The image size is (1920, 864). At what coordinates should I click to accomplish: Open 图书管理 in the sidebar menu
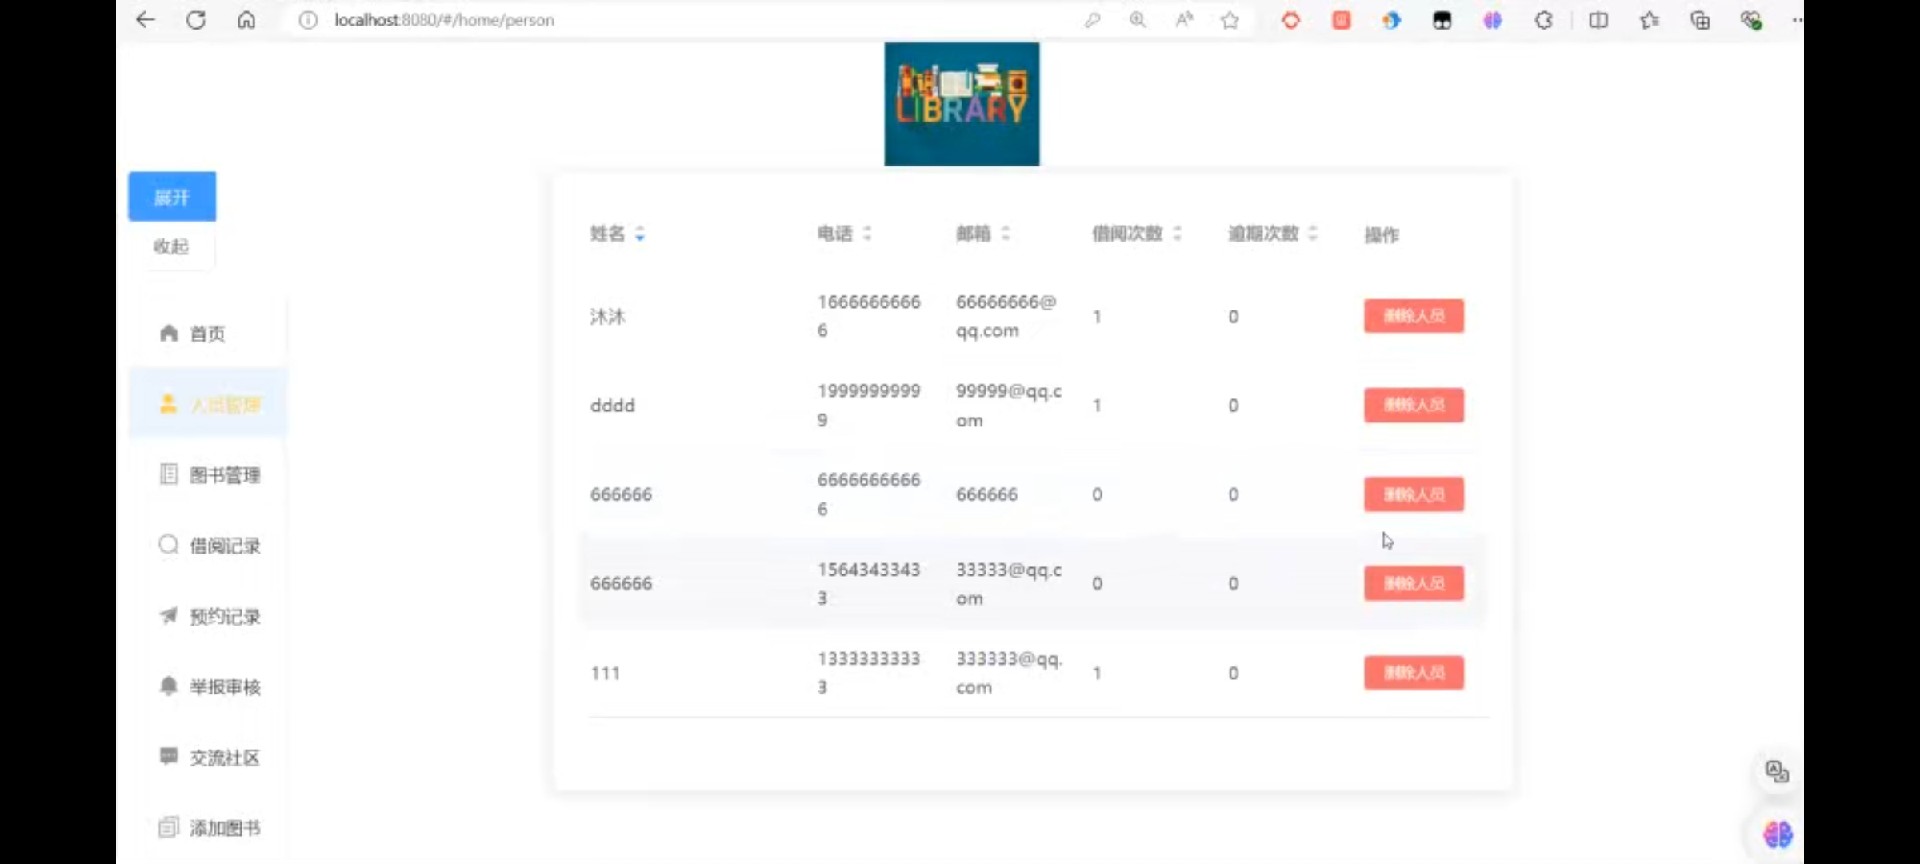click(x=224, y=475)
